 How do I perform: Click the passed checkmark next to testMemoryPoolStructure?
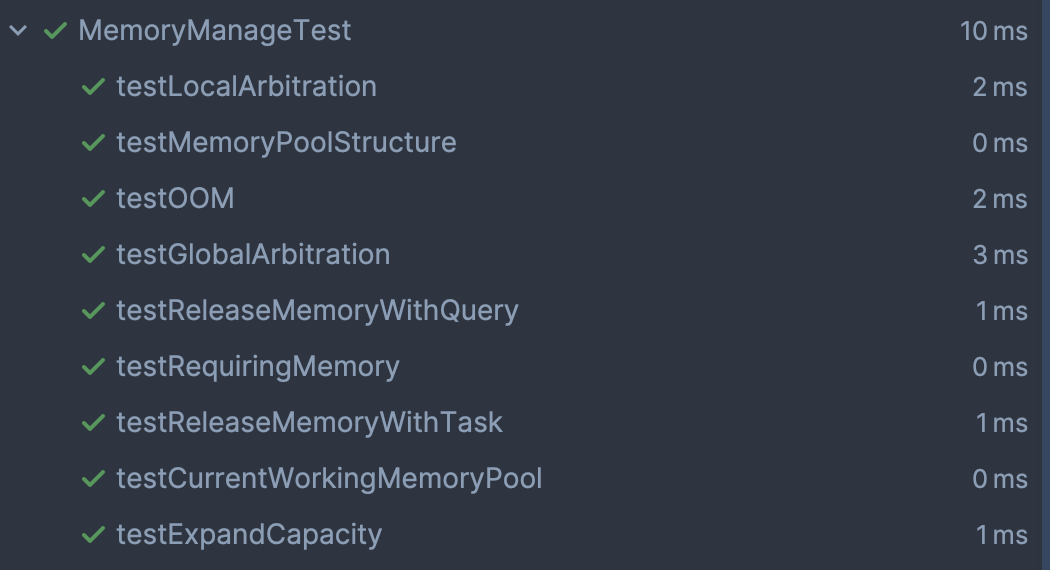point(93,143)
